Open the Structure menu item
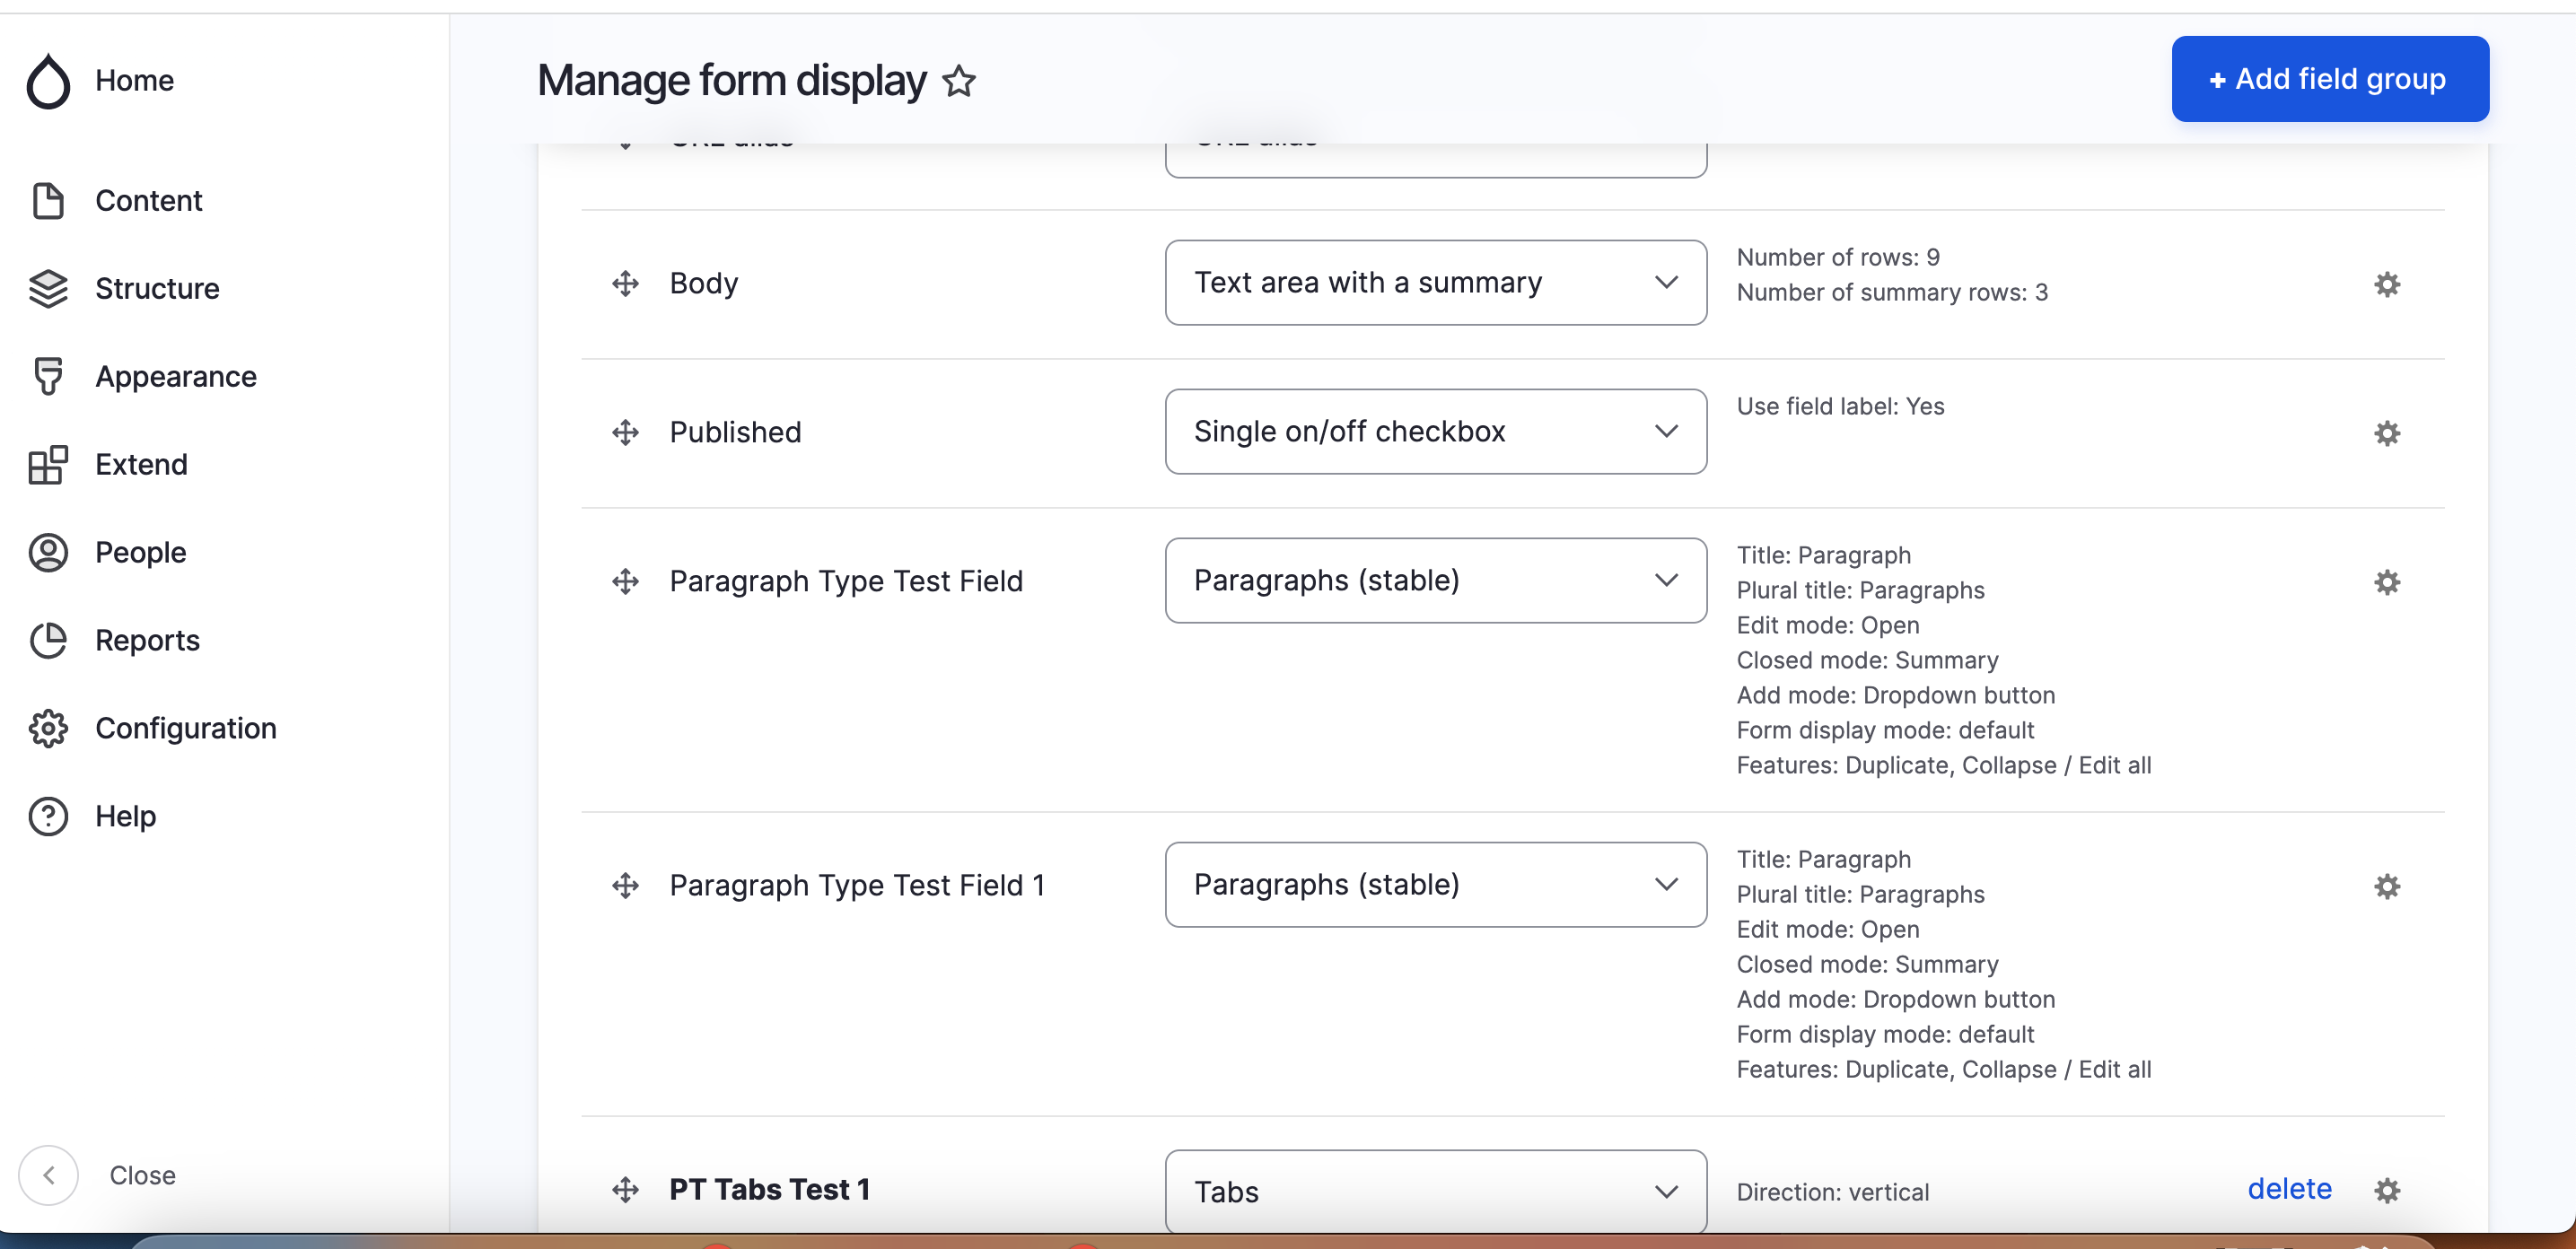The height and width of the screenshot is (1249, 2576). pyautogui.click(x=157, y=288)
